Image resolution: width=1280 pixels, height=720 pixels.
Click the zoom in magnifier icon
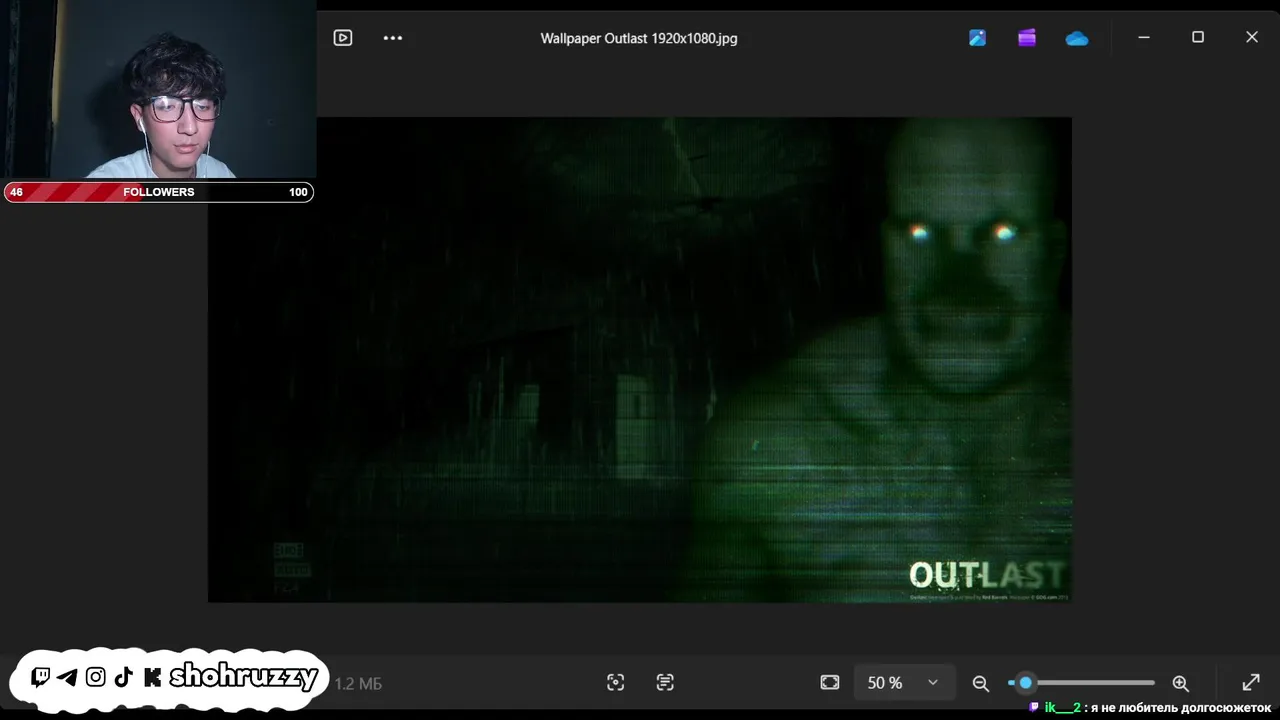pos(1181,683)
